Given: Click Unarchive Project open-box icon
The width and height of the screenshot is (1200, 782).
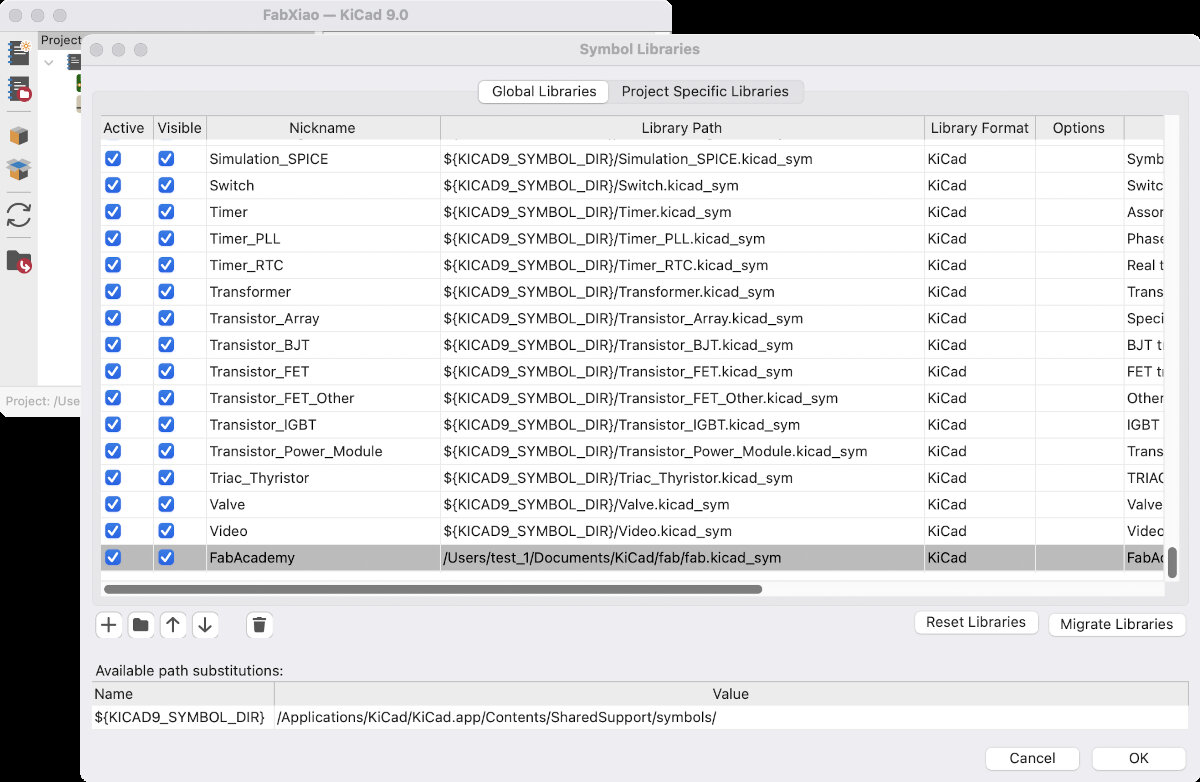Looking at the screenshot, I should click(19, 170).
